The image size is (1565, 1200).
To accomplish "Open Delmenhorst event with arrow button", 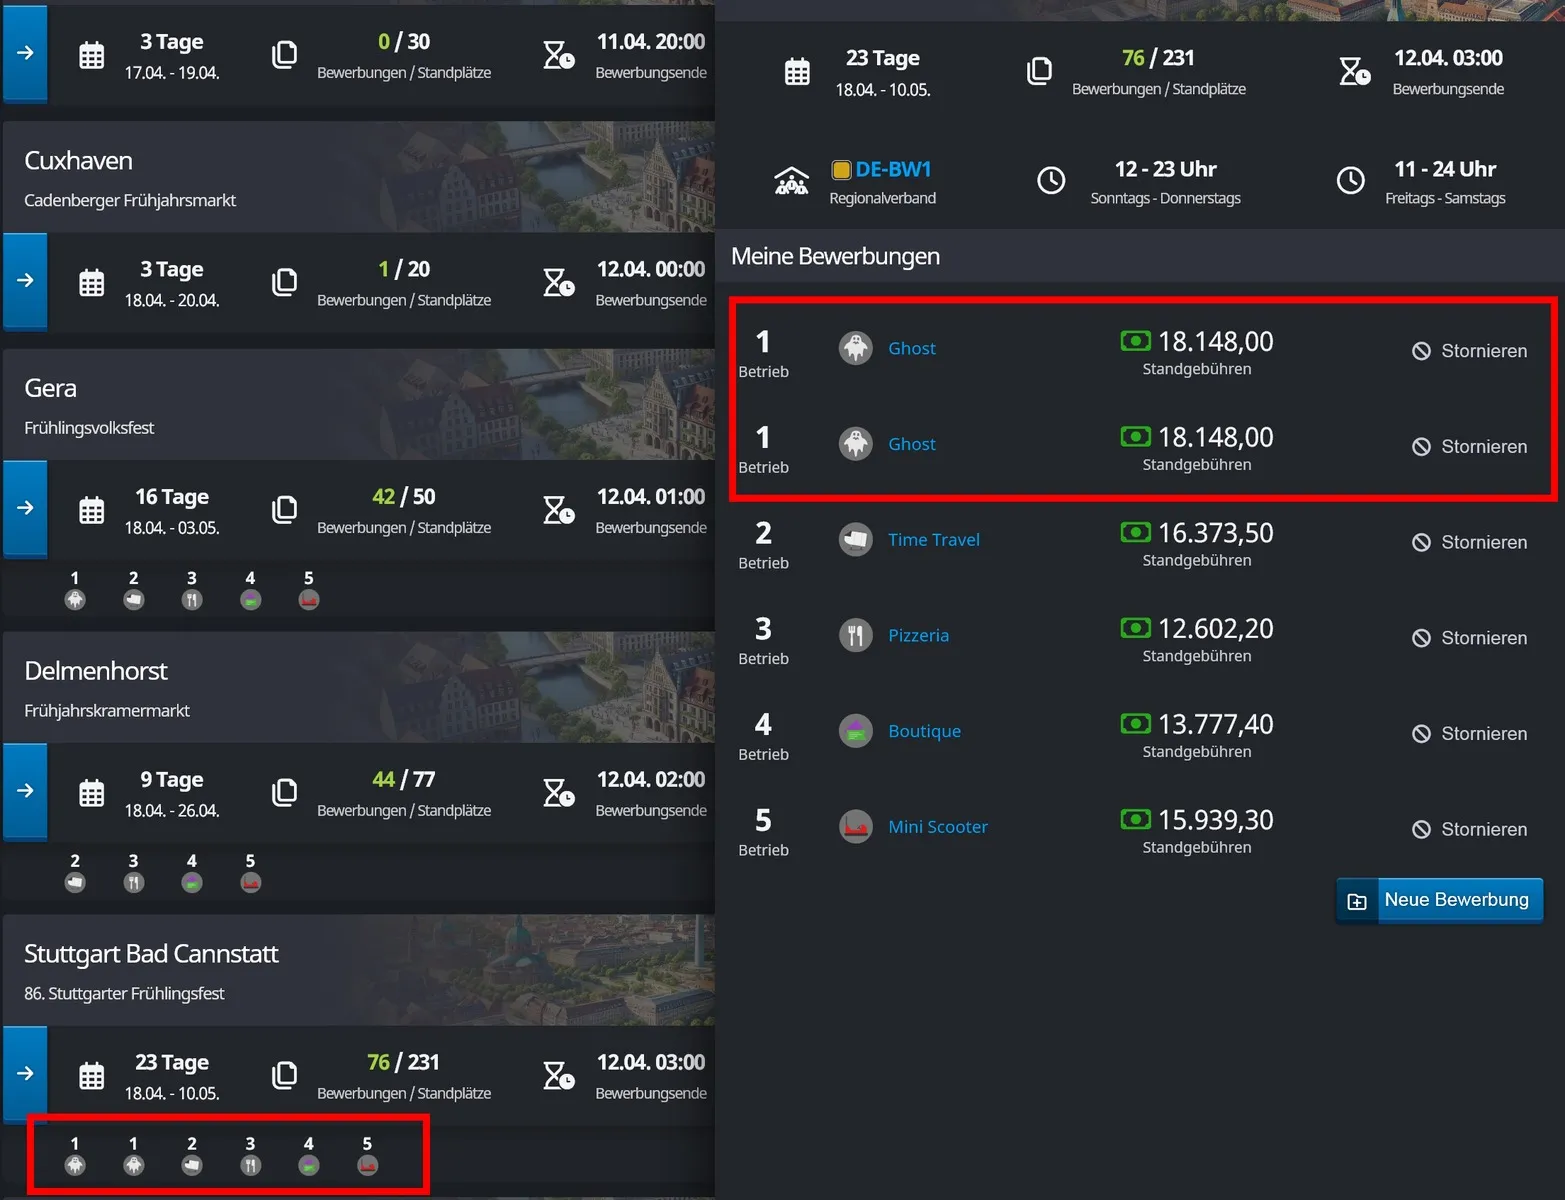I will click(x=25, y=791).
